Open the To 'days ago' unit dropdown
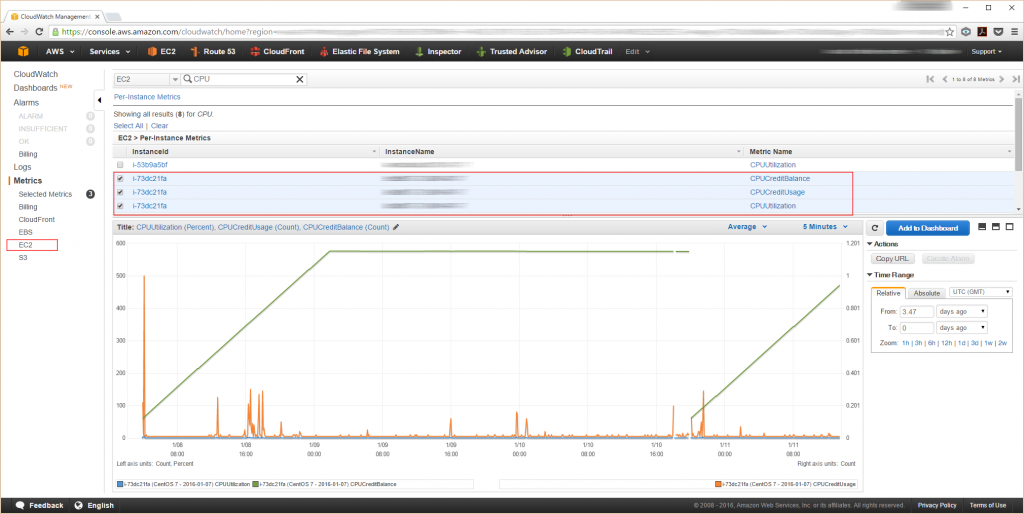This screenshot has height=514, width=1024. 961,328
